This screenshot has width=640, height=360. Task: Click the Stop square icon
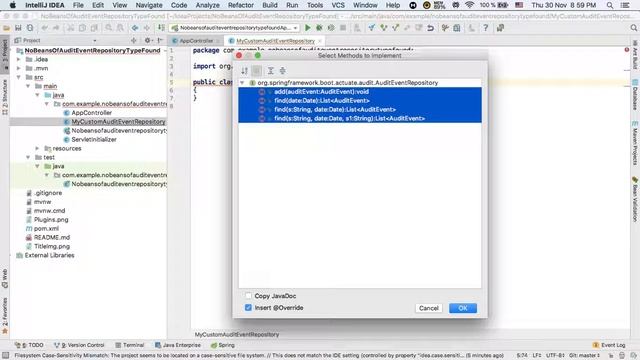coord(343,28)
